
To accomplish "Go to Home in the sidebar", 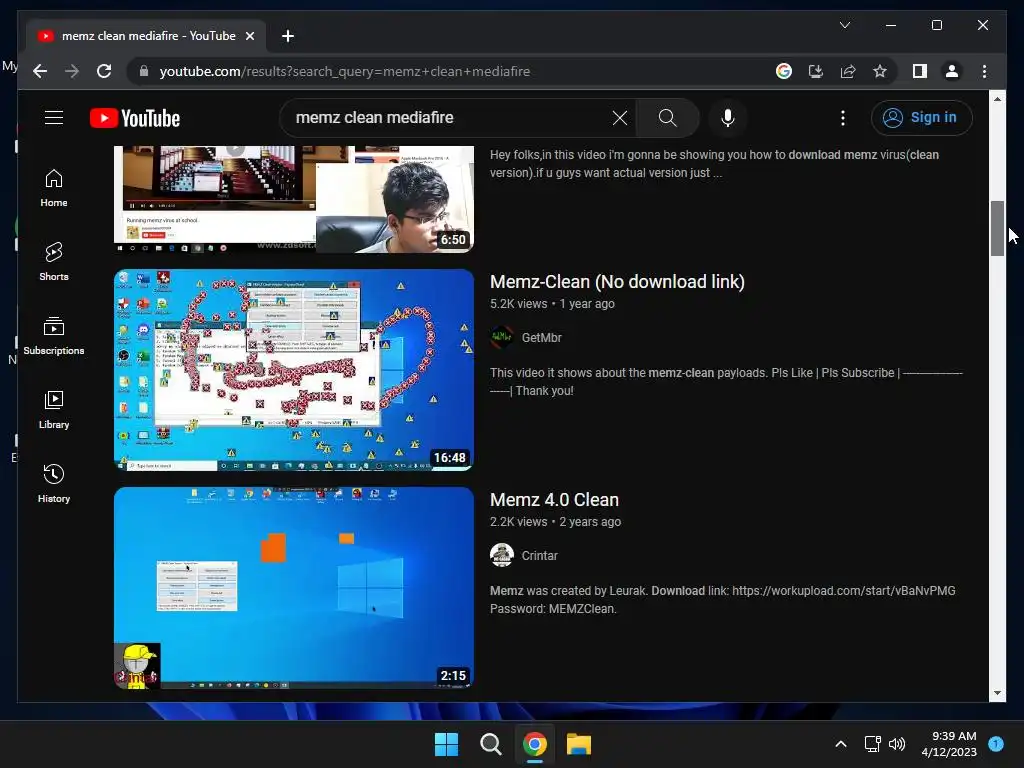I will coord(54,188).
